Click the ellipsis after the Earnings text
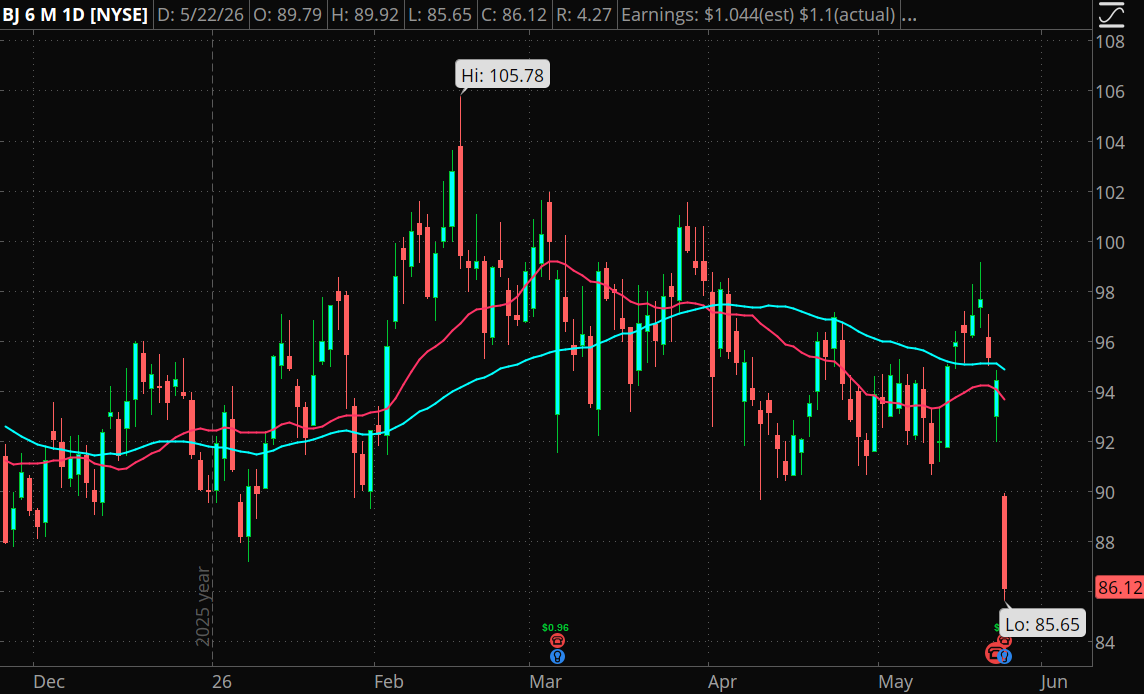The width and height of the screenshot is (1144, 694). [x=908, y=15]
